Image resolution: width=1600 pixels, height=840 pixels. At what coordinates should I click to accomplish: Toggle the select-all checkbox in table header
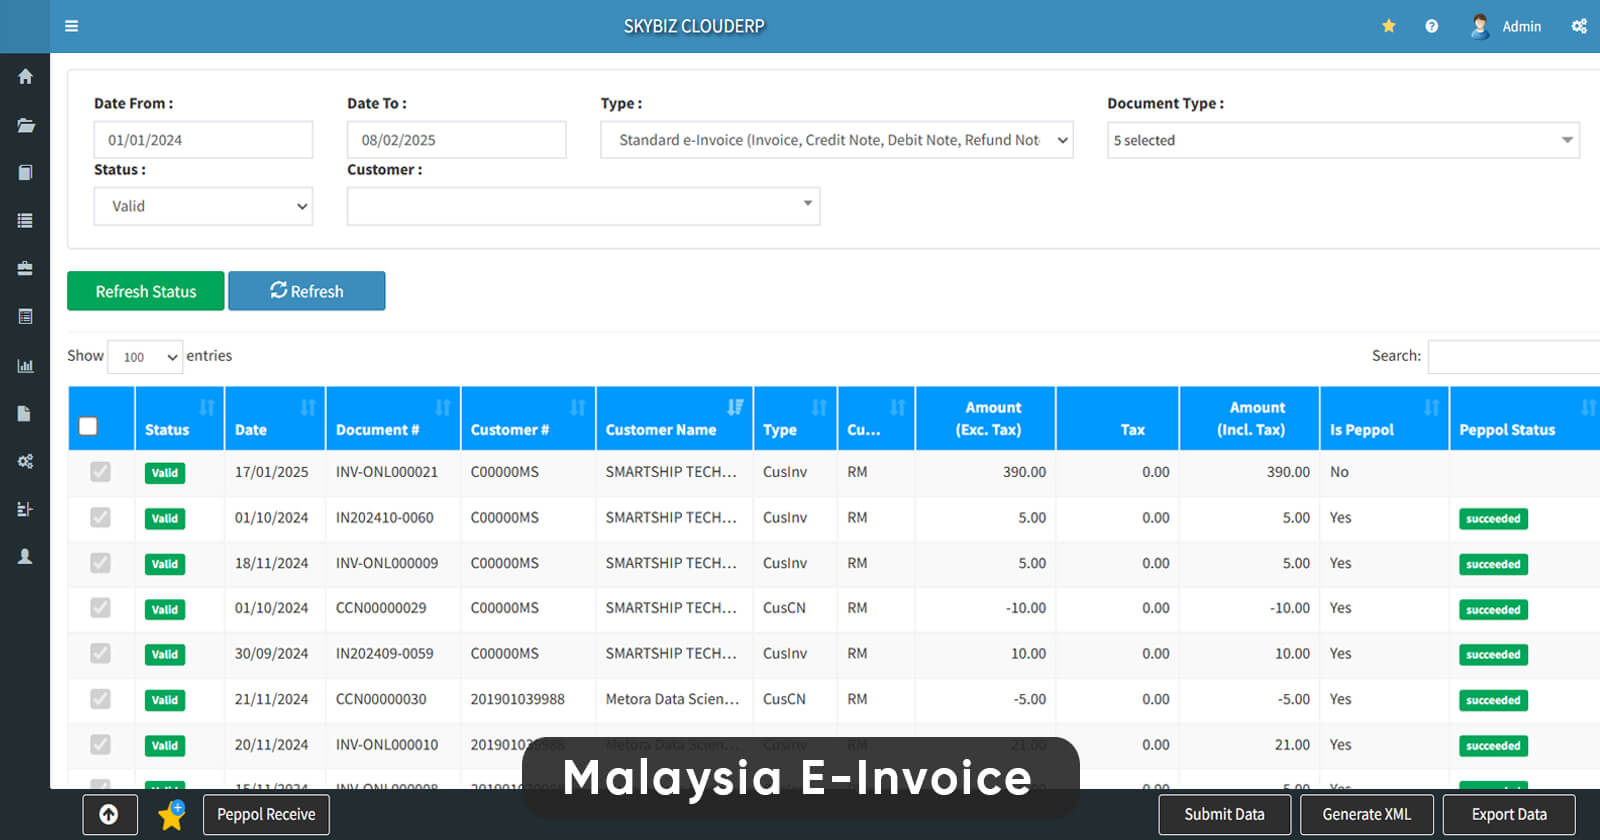(88, 426)
